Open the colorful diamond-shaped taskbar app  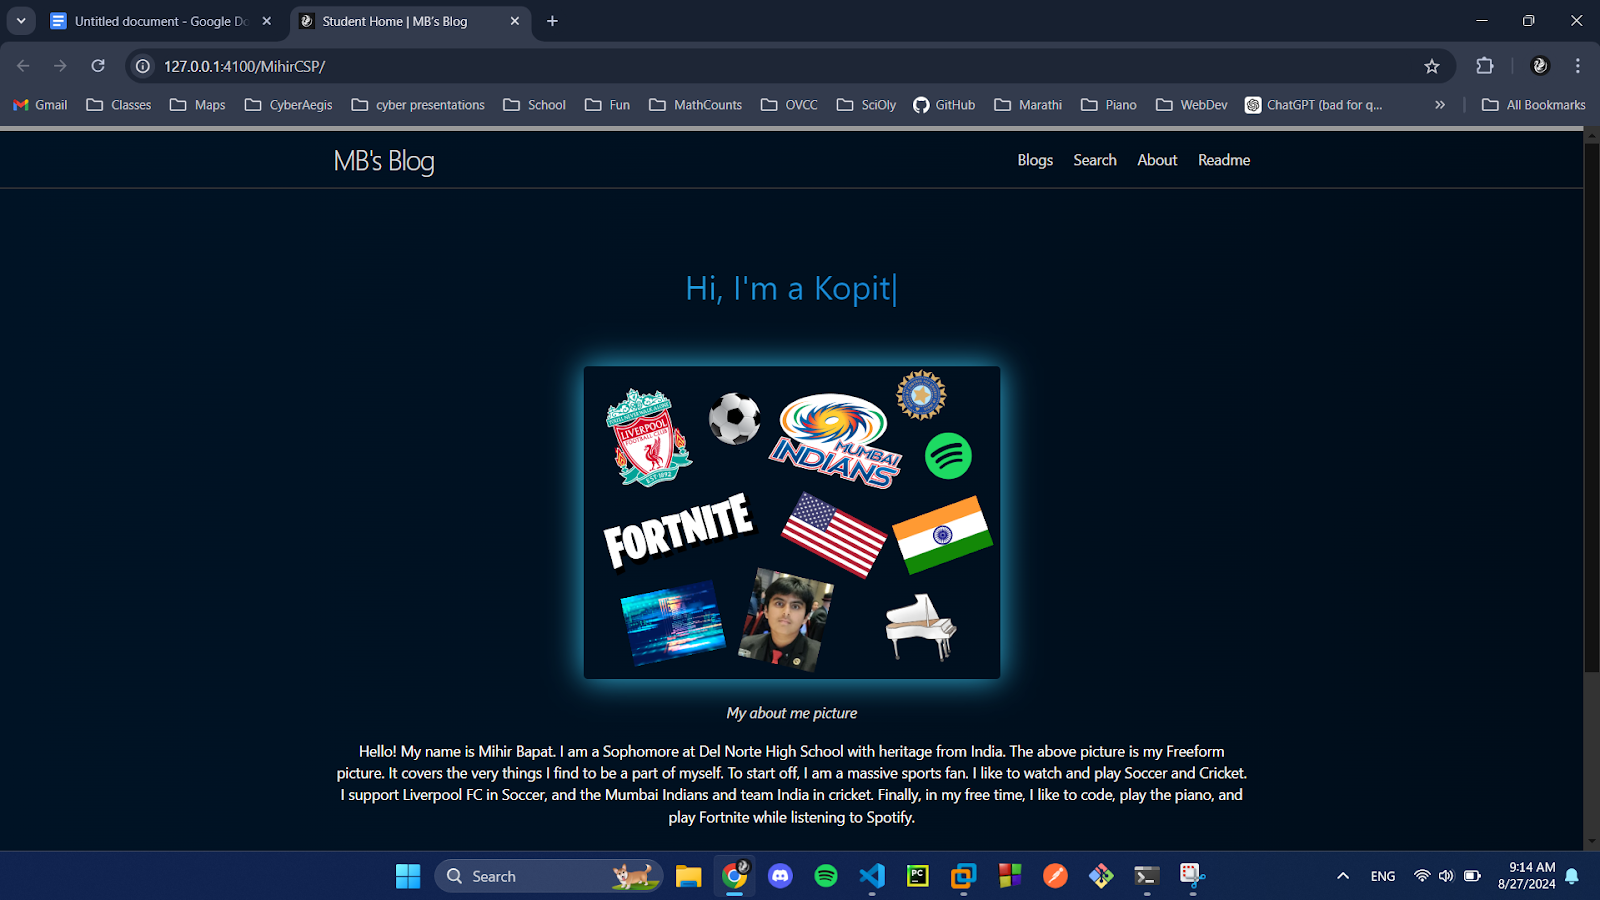[x=1101, y=876]
